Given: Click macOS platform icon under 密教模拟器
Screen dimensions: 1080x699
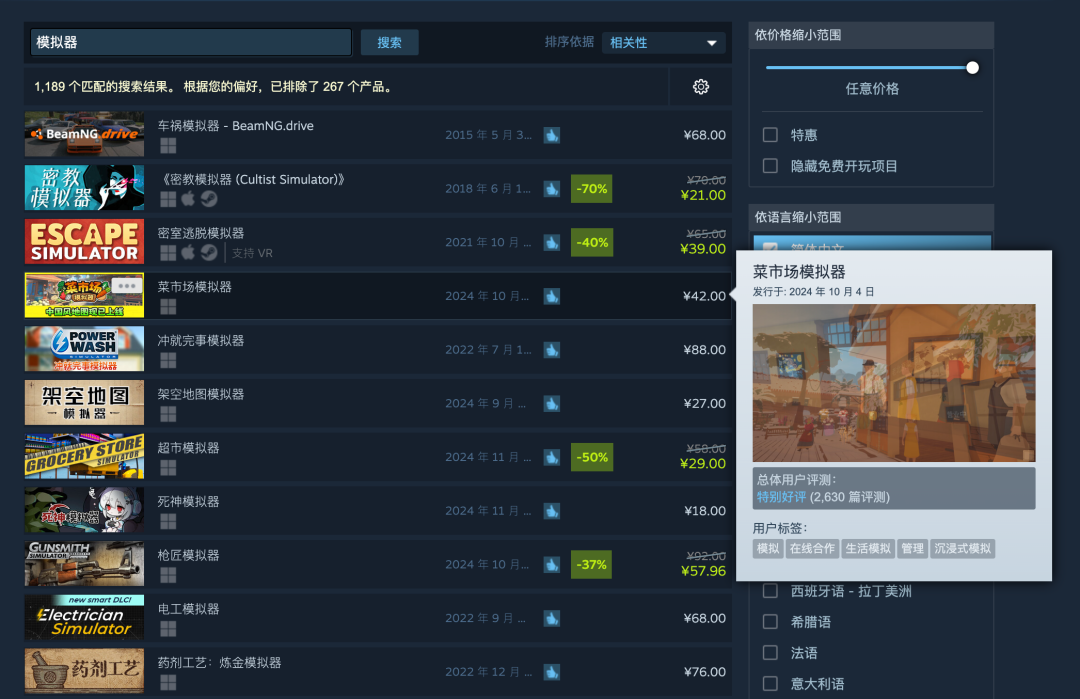Looking at the screenshot, I should (188, 199).
